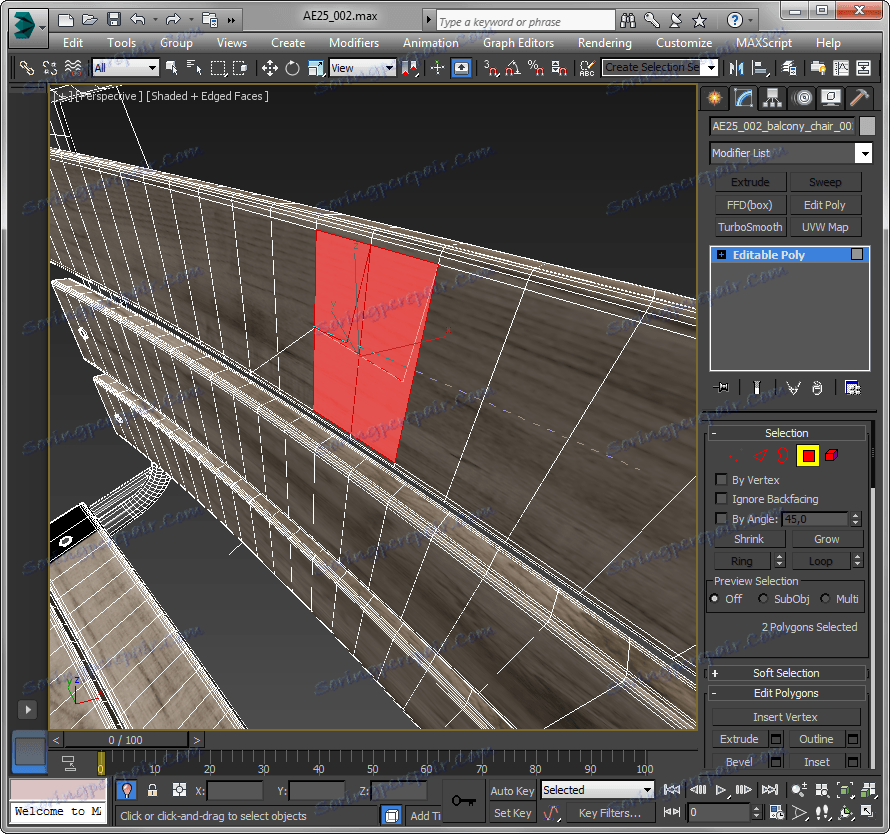The width and height of the screenshot is (890, 834).
Task: Click the Pin Stack icon
Action: [721, 388]
